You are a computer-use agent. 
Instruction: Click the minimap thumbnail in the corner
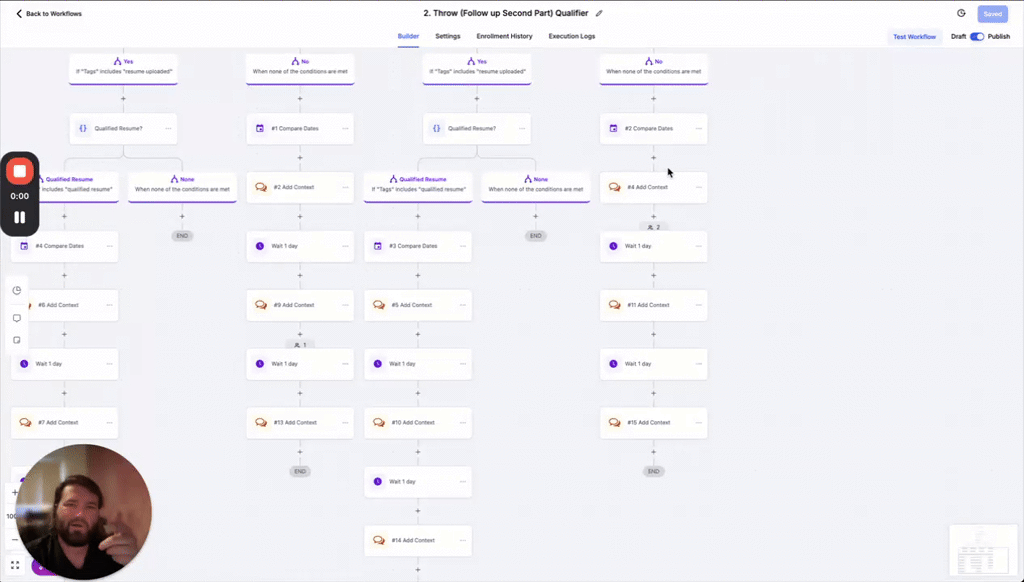(x=982, y=552)
